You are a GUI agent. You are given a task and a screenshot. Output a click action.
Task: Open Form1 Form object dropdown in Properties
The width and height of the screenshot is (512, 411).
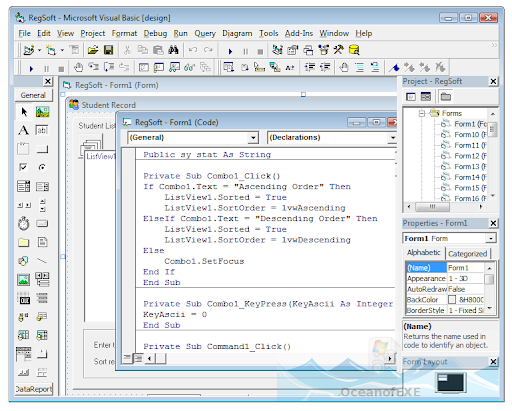(491, 239)
